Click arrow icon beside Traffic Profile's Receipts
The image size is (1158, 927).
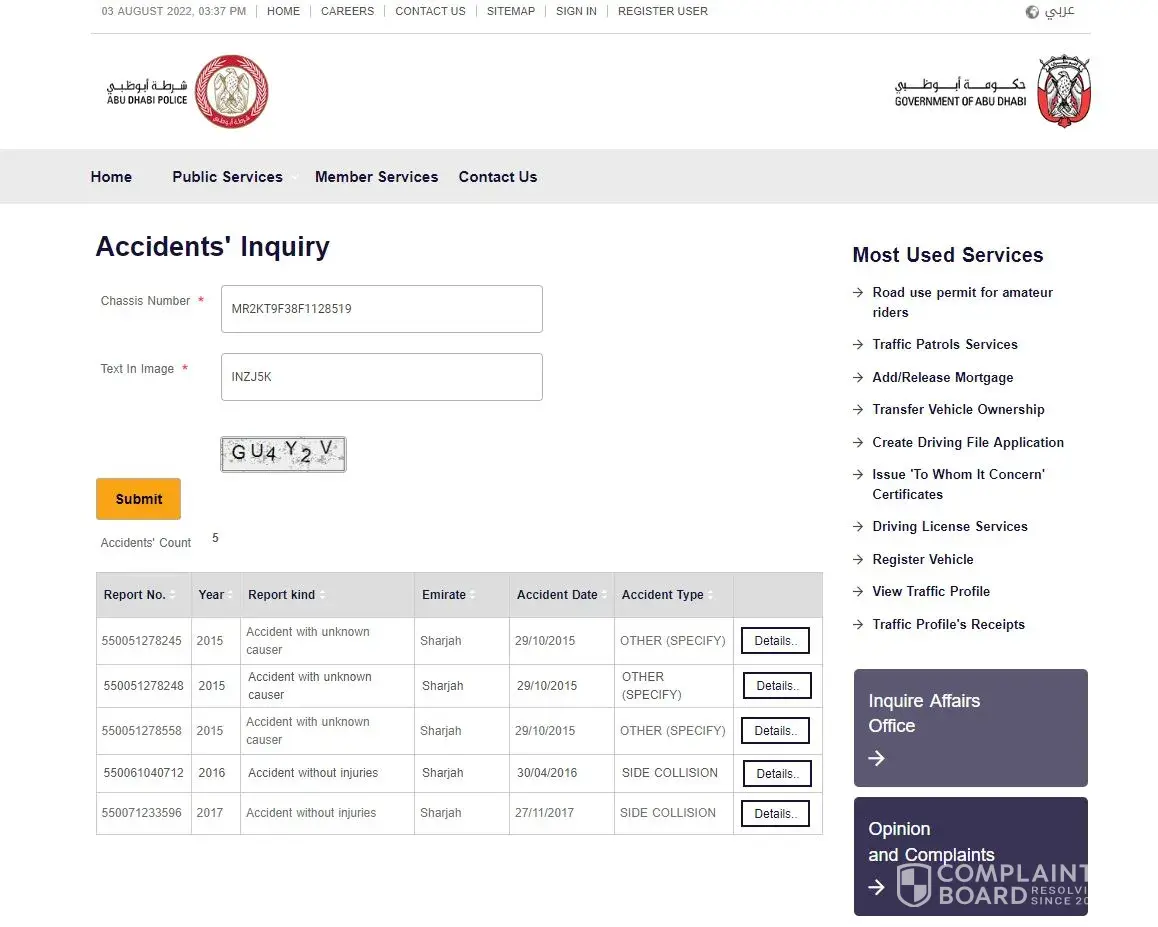[857, 624]
